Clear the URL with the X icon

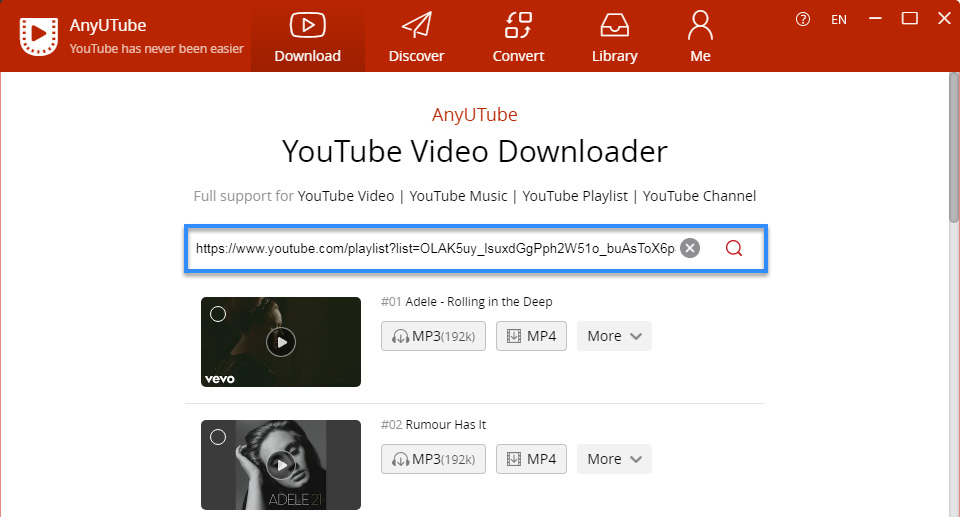click(690, 248)
